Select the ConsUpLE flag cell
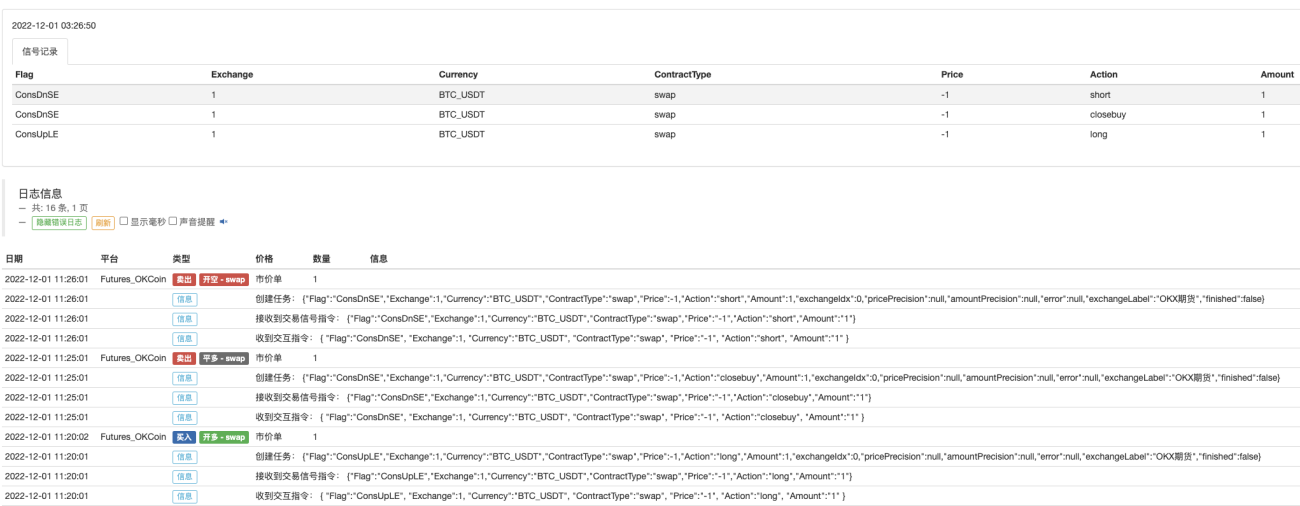 [x=37, y=134]
